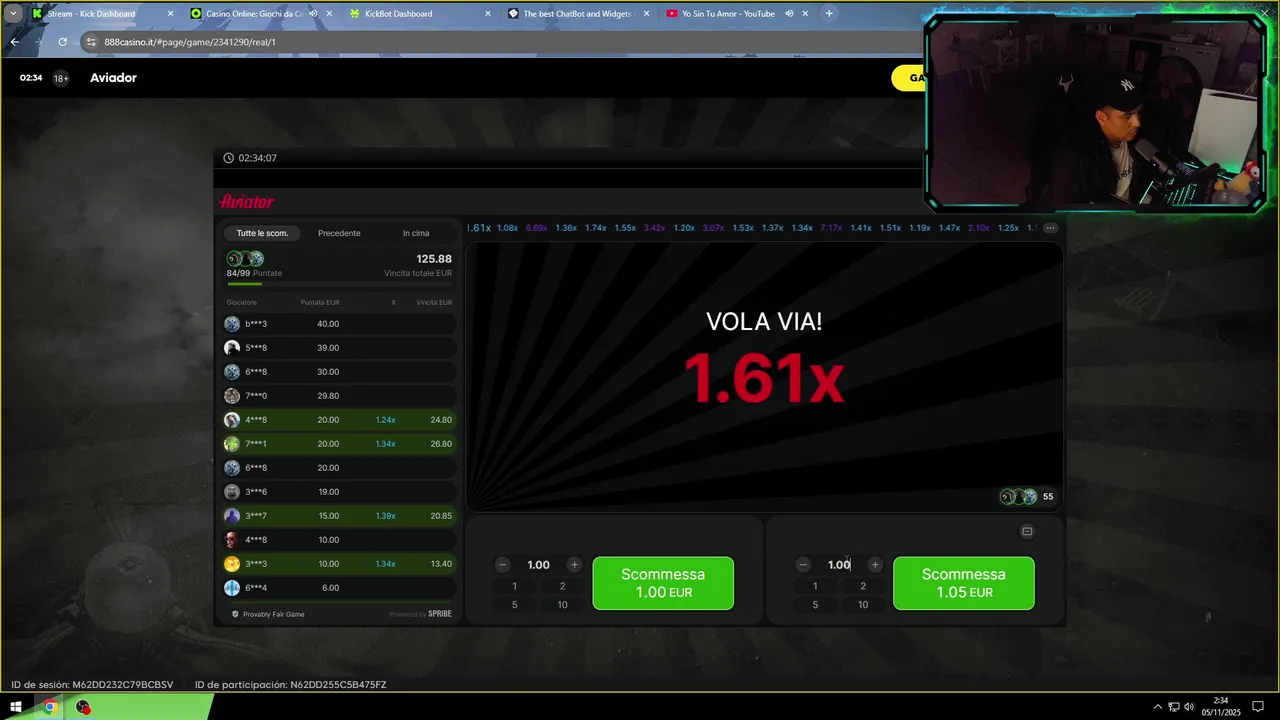Click the 3.42x round history multiplier
The height and width of the screenshot is (720, 1280).
(x=654, y=228)
